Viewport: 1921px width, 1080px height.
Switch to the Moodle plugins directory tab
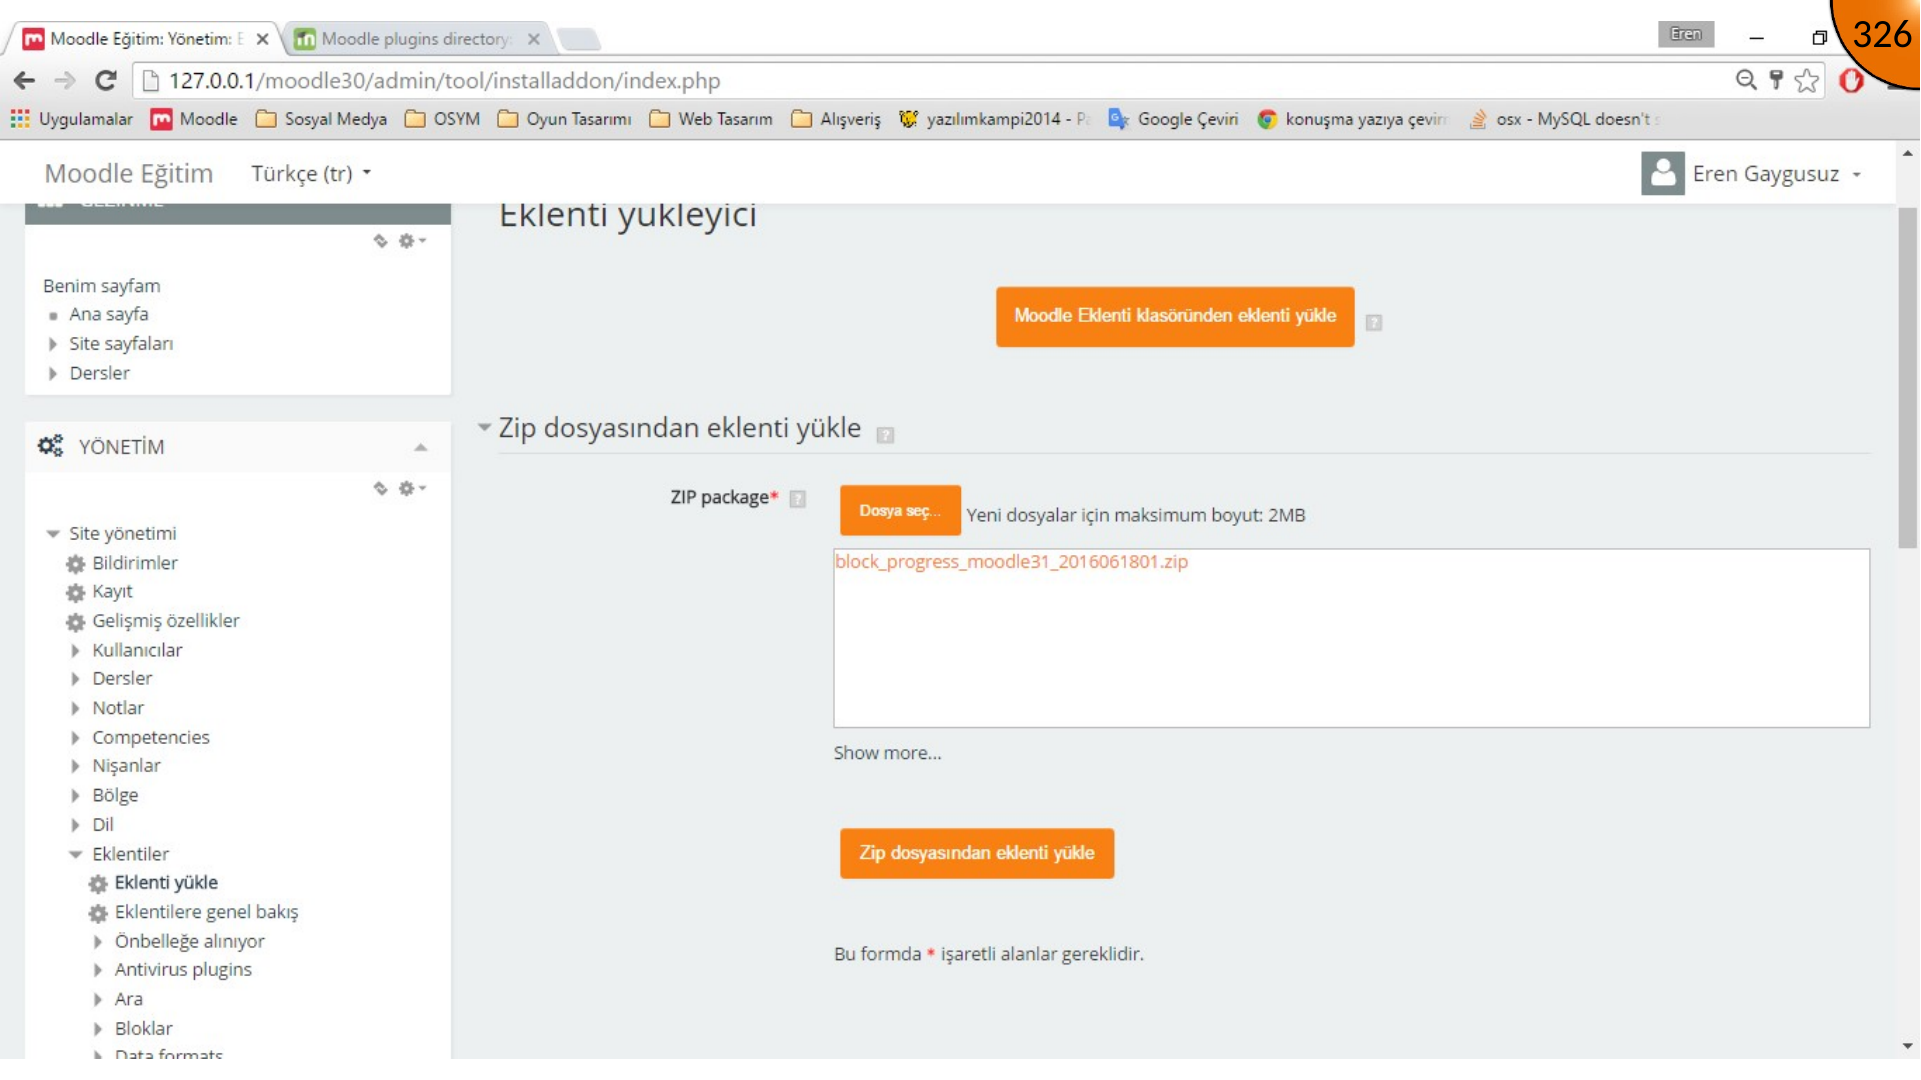(x=415, y=39)
